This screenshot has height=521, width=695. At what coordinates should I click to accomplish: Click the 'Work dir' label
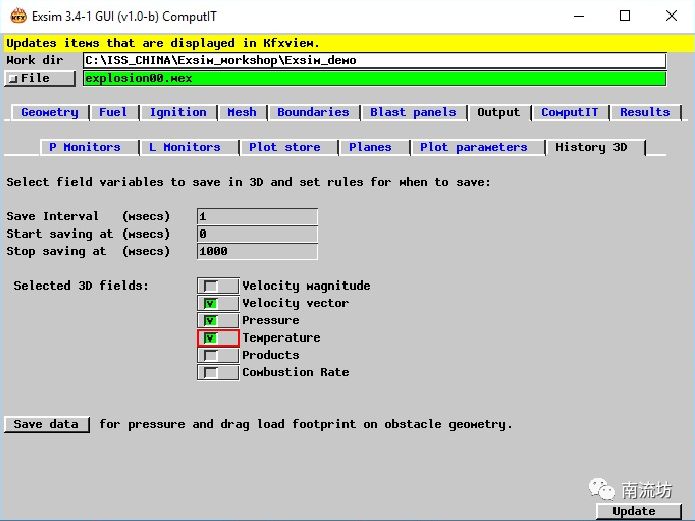(x=35, y=60)
